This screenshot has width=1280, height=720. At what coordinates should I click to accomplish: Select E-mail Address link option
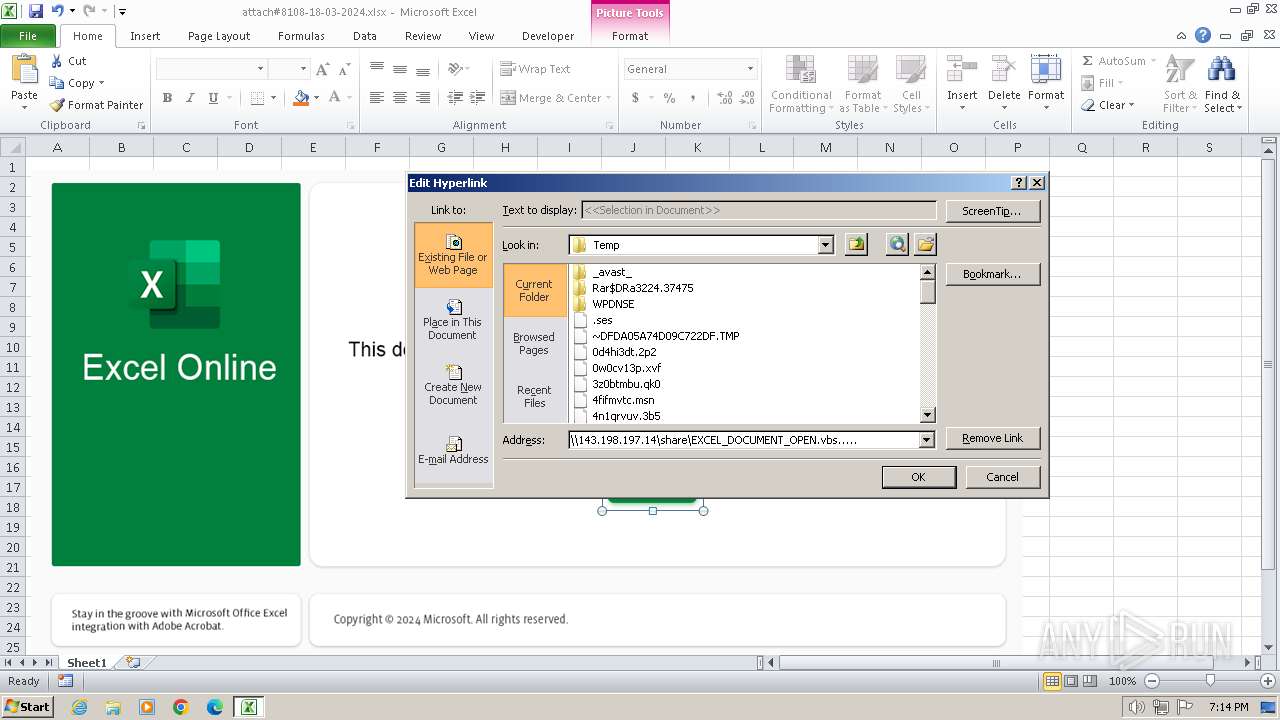[x=453, y=451]
